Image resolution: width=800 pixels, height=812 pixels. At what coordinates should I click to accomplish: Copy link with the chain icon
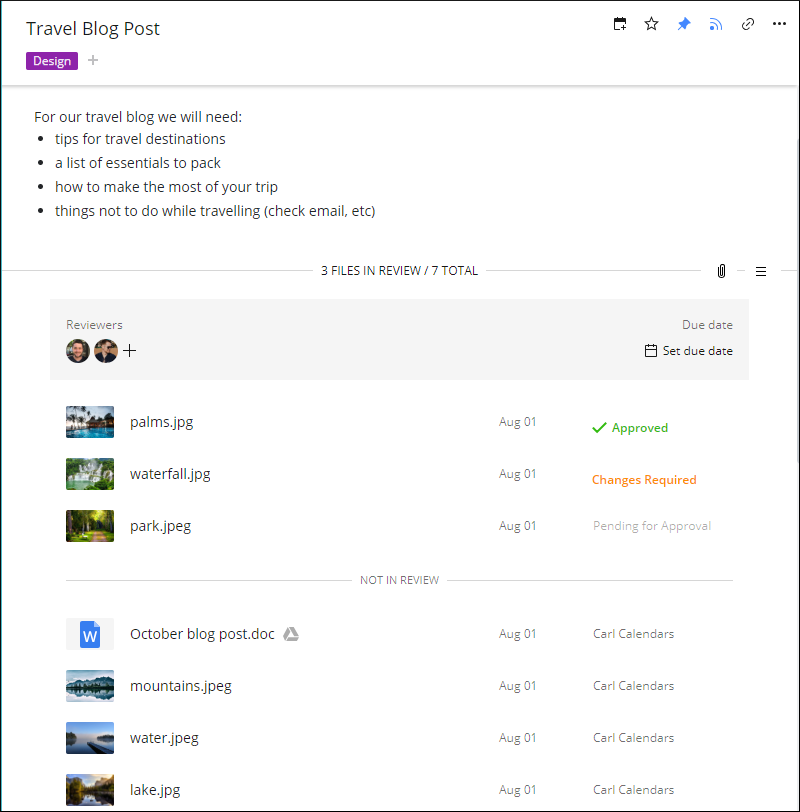point(748,24)
